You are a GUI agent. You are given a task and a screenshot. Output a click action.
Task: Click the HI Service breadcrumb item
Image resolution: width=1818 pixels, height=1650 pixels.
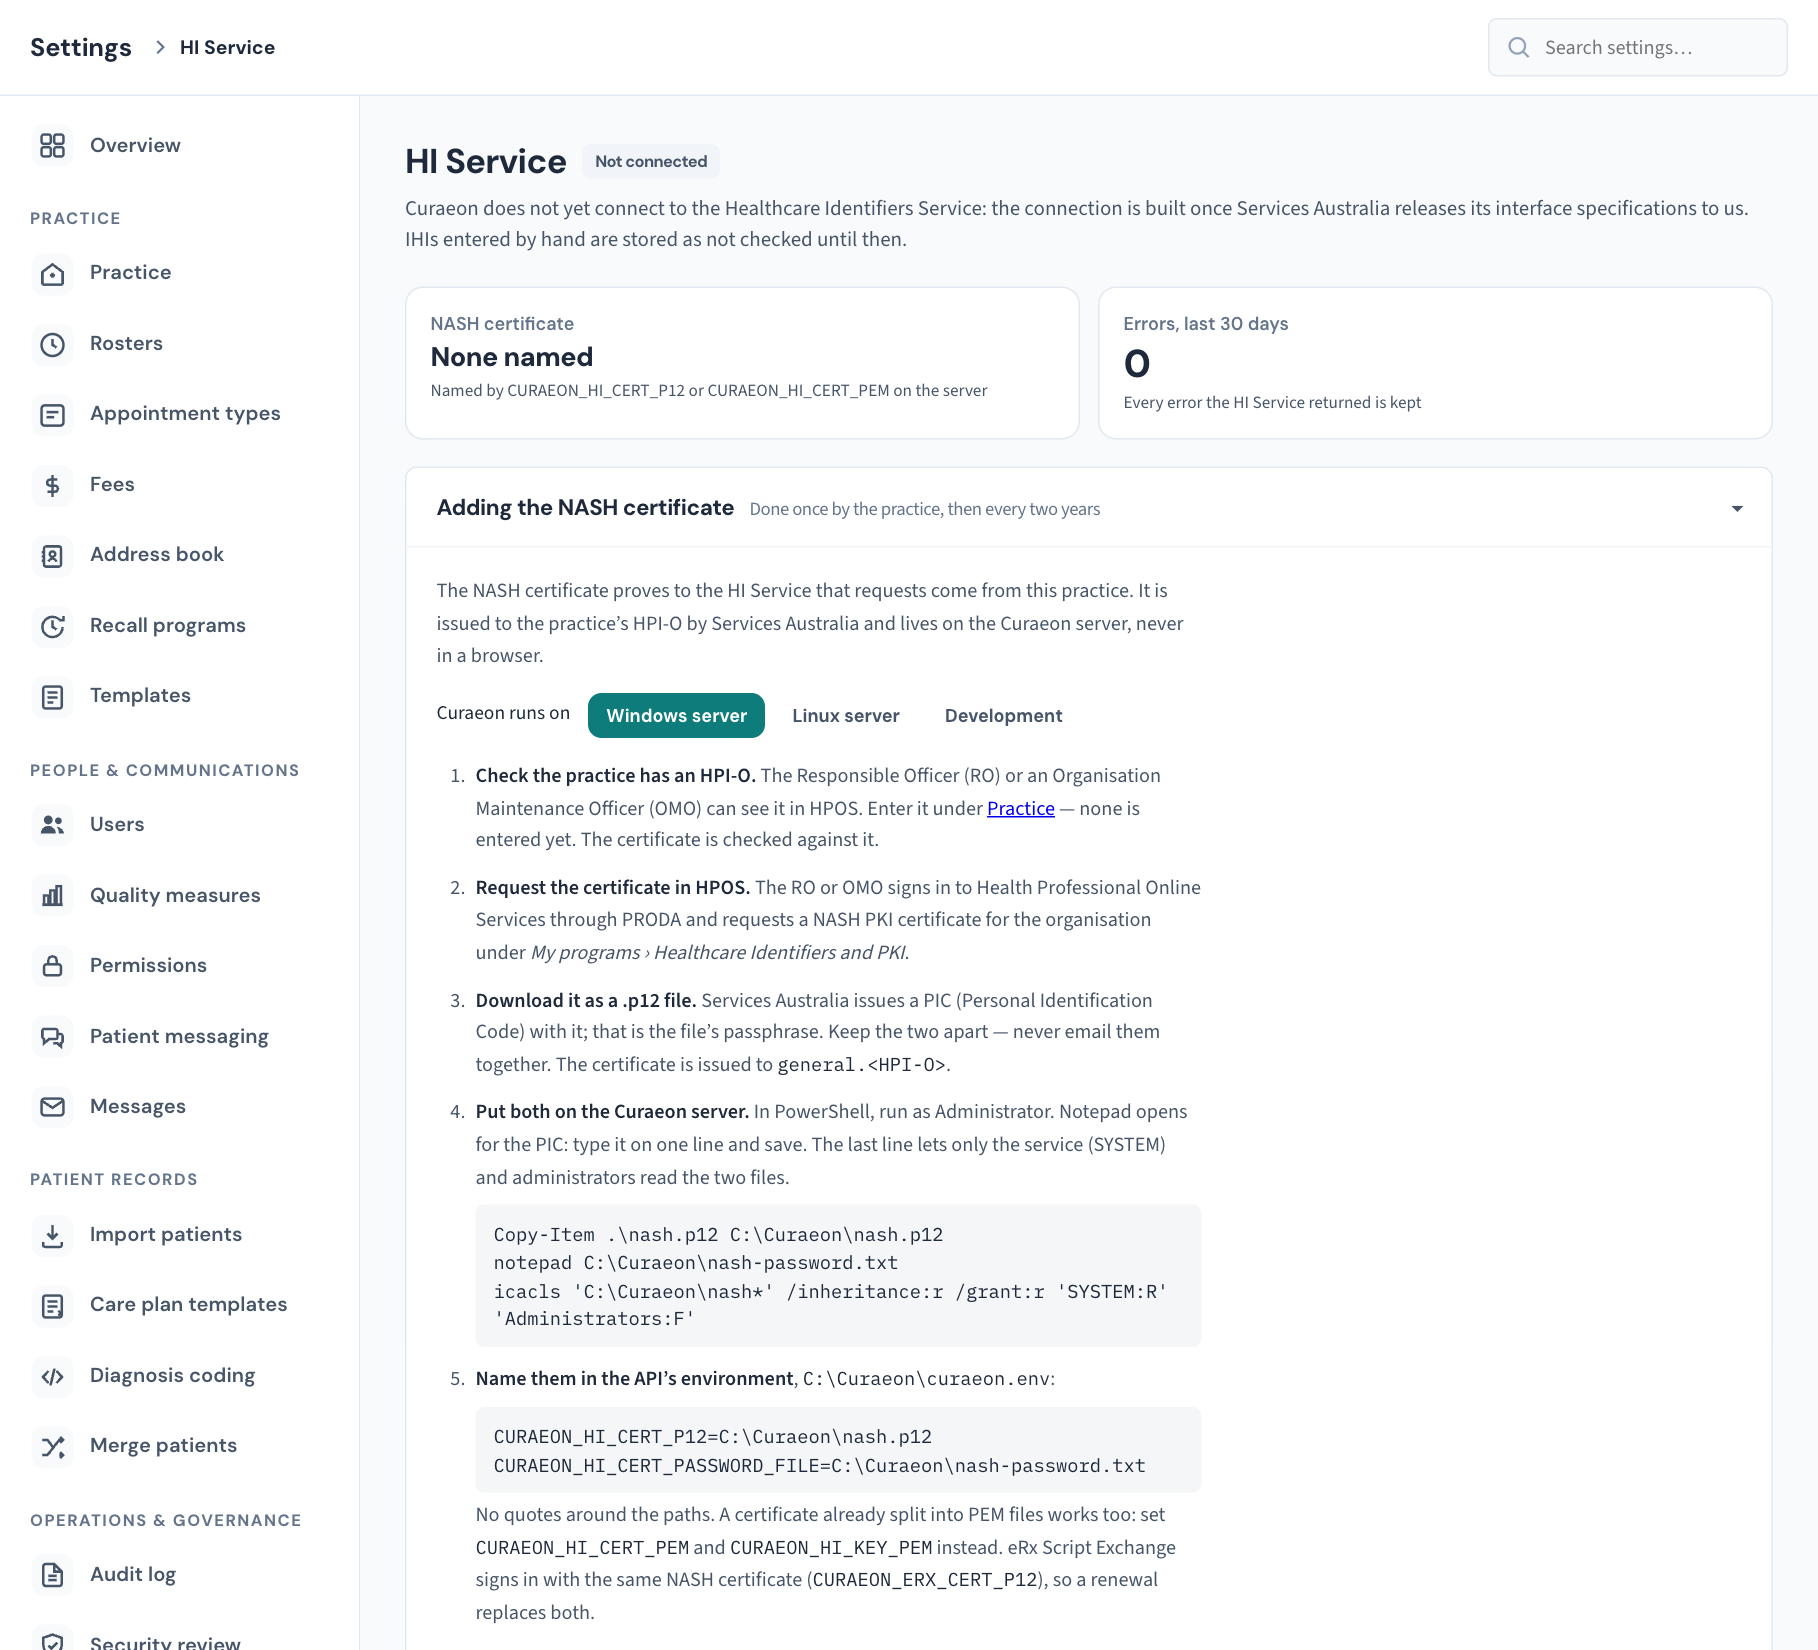227,47
